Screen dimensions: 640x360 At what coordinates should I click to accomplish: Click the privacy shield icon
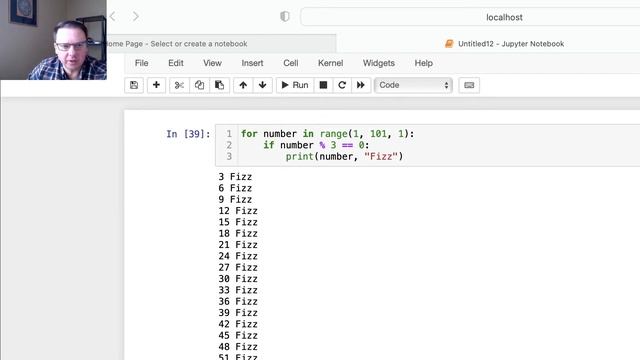click(284, 16)
